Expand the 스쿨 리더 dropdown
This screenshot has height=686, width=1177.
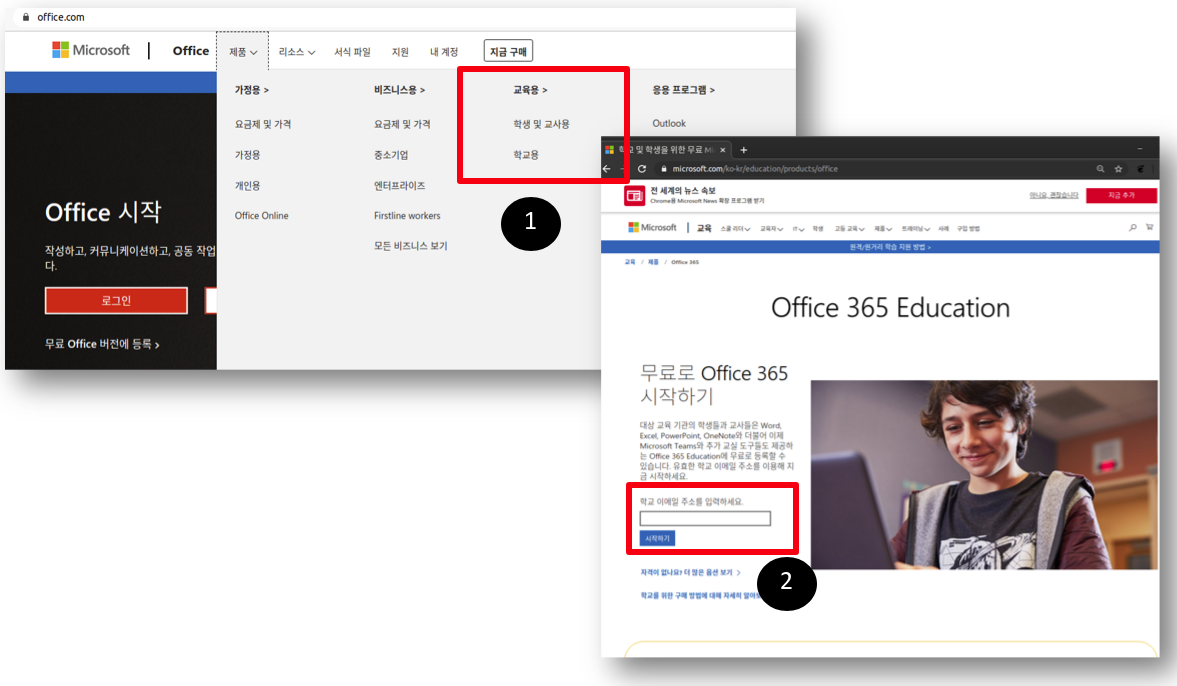(x=736, y=229)
